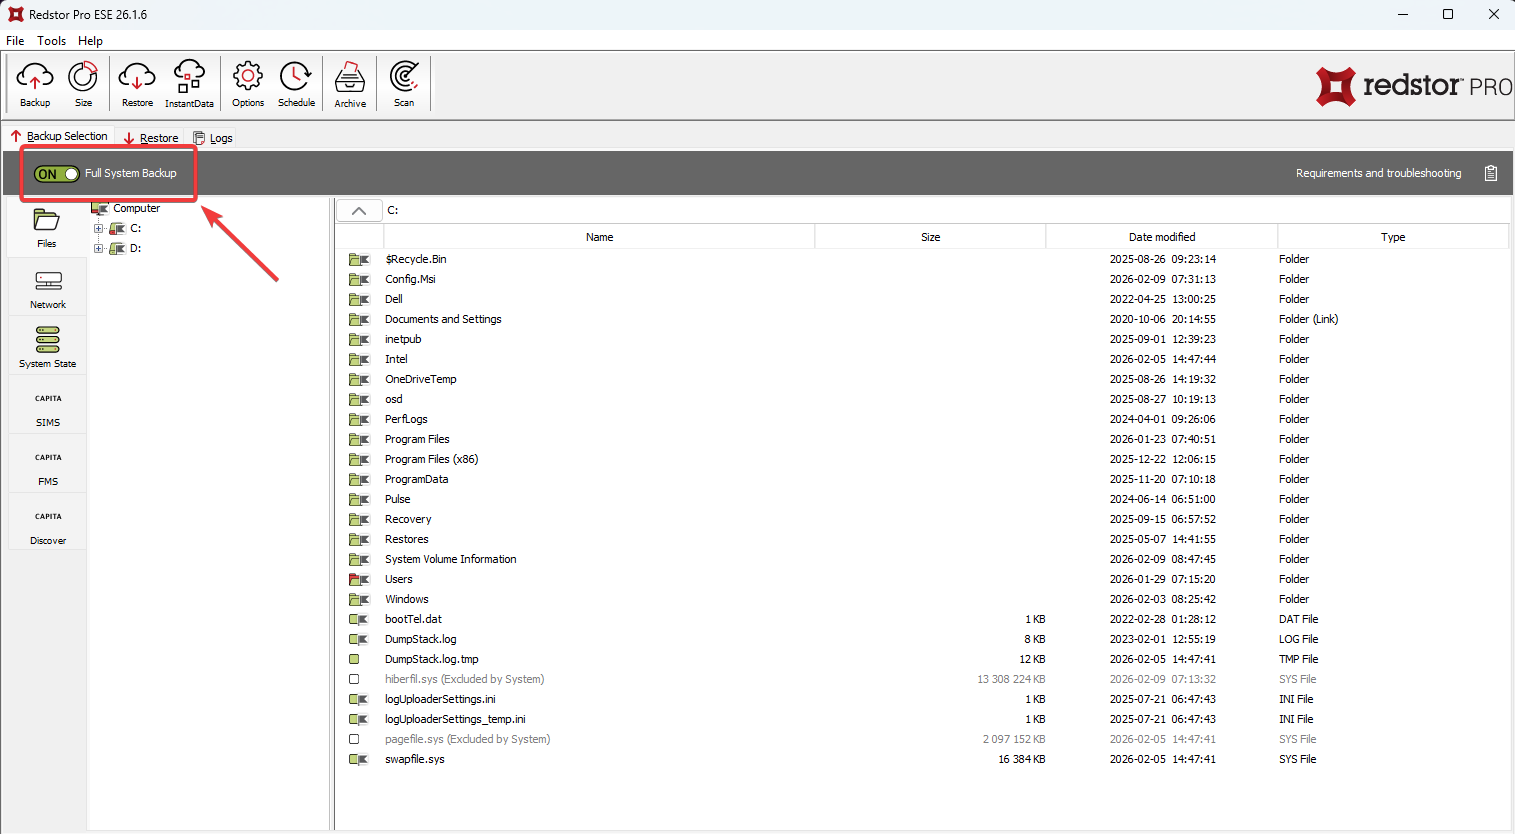Sort by the Size column header
The height and width of the screenshot is (834, 1515).
click(x=930, y=237)
